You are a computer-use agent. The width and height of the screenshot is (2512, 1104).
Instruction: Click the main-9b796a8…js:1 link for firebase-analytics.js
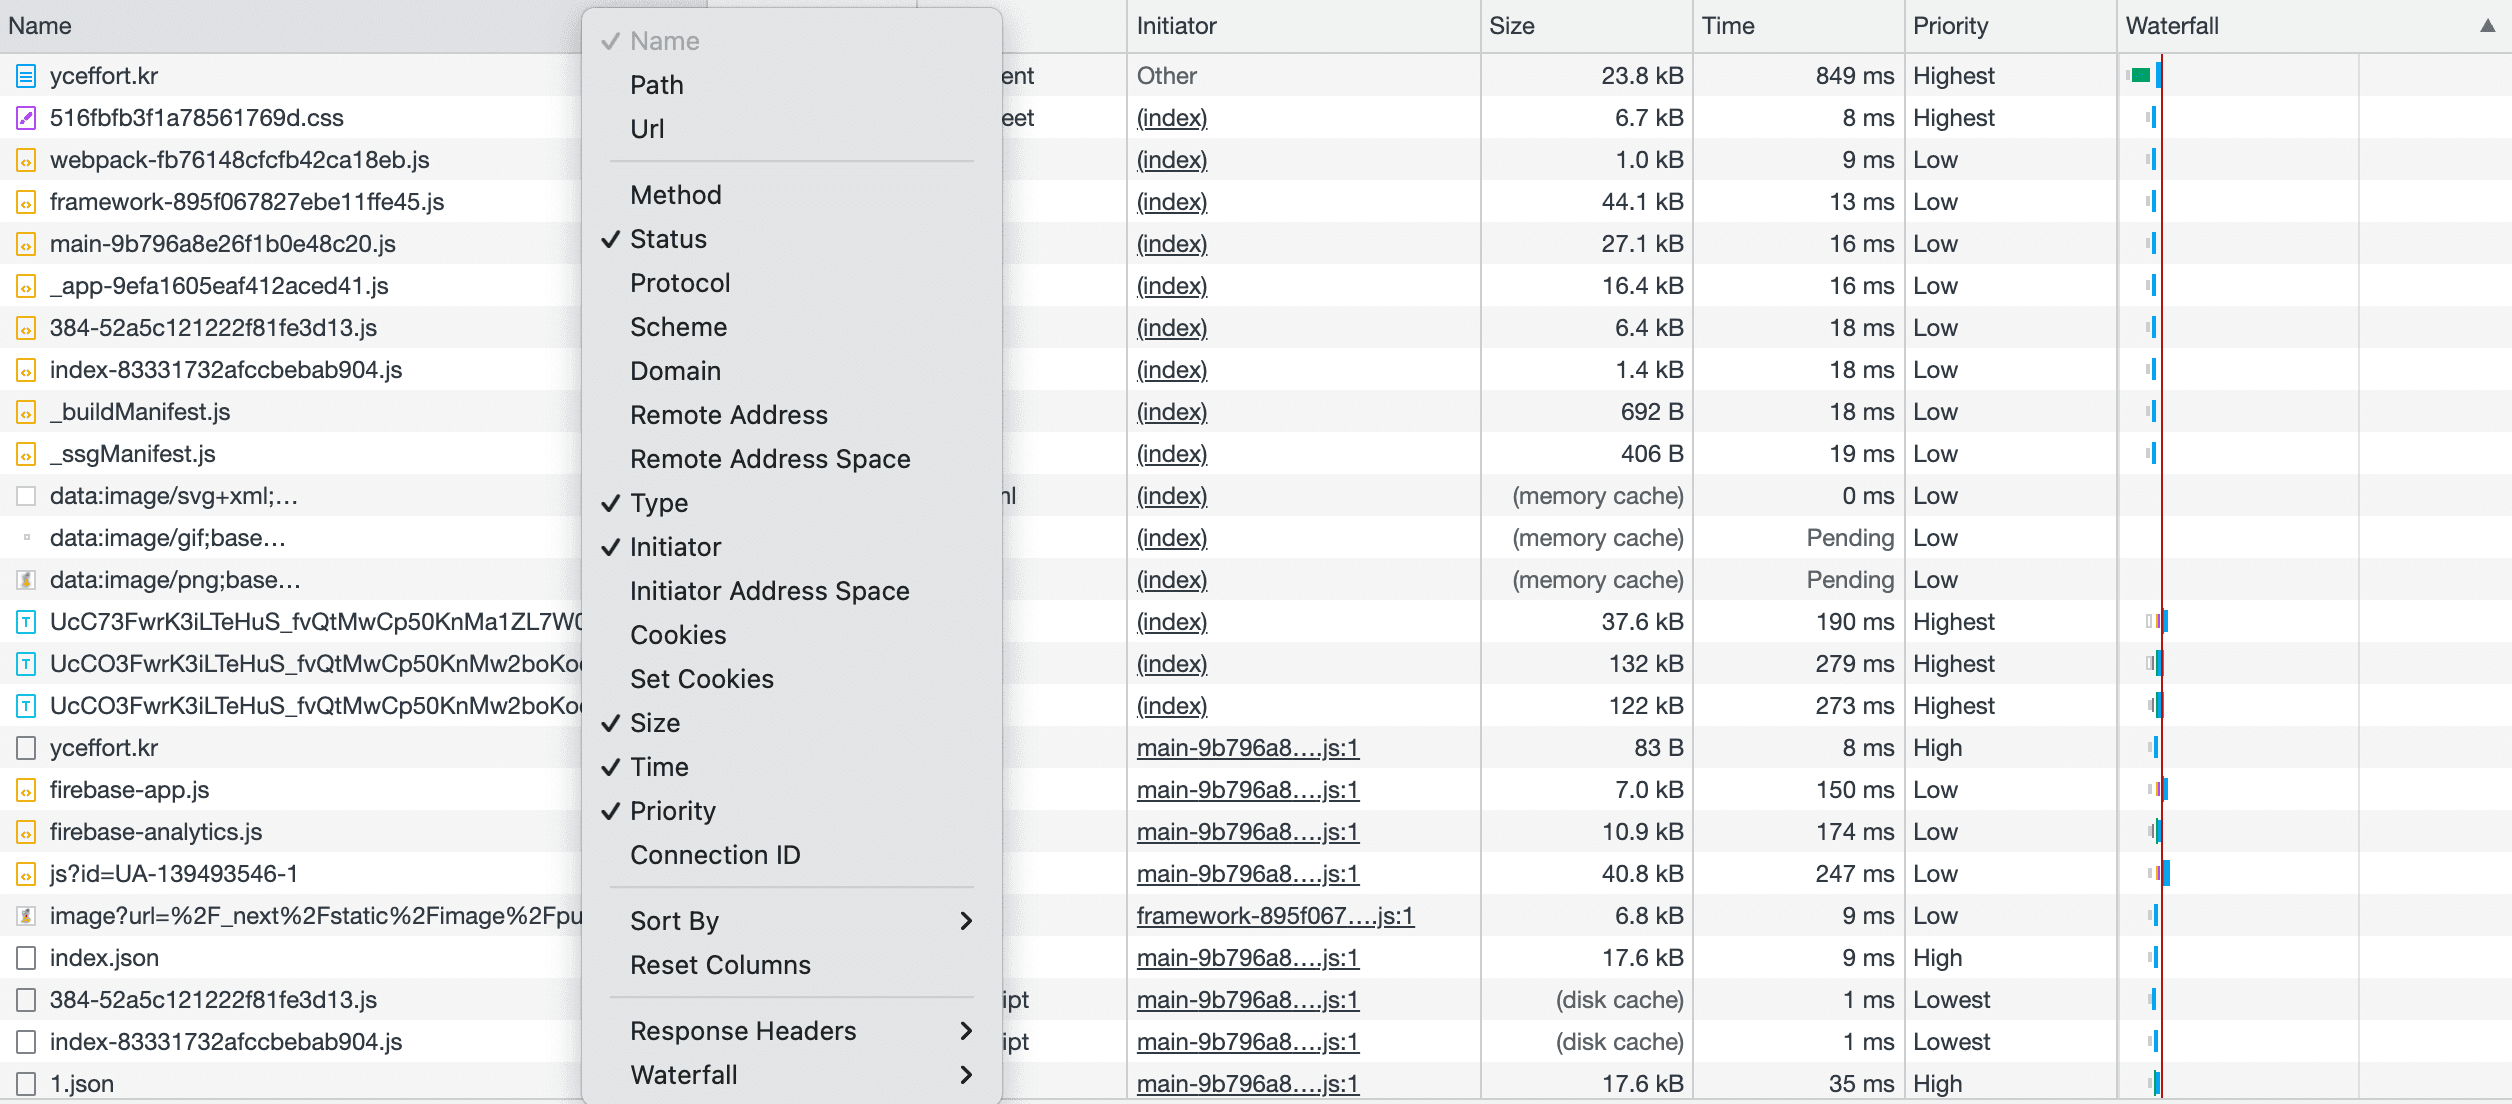tap(1247, 831)
